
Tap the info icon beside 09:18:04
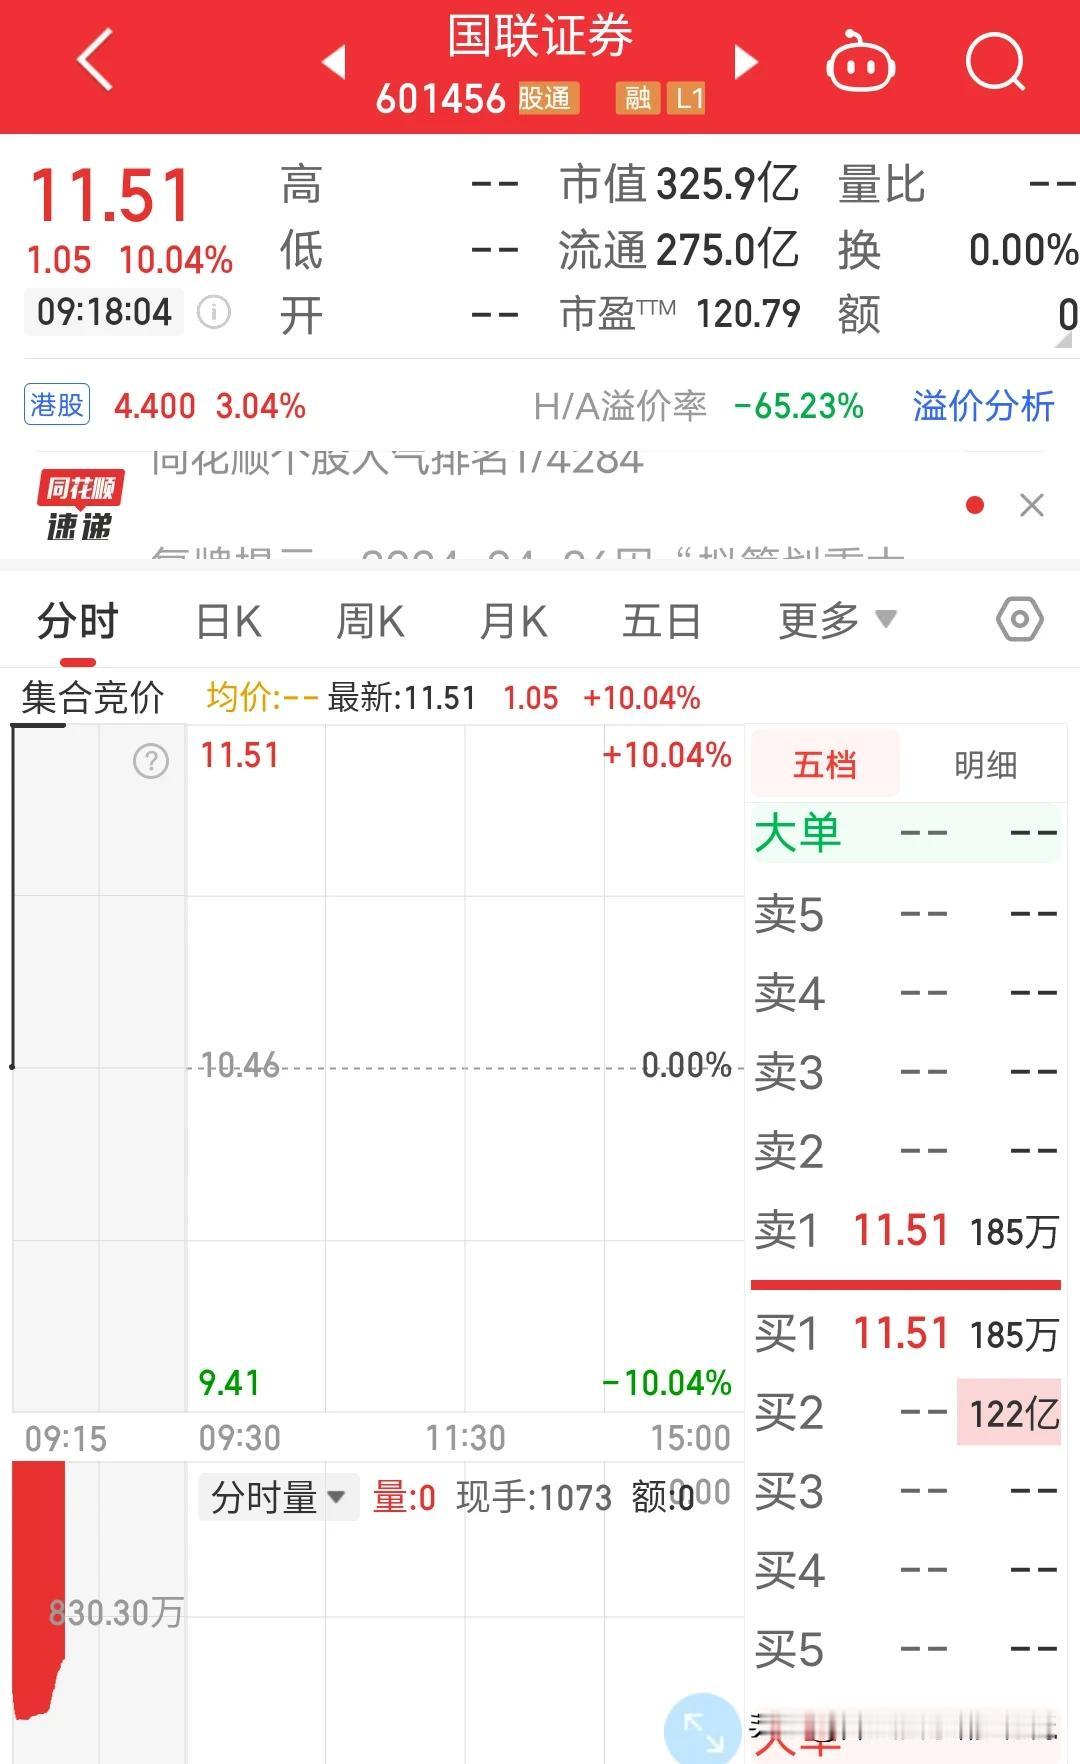[213, 312]
